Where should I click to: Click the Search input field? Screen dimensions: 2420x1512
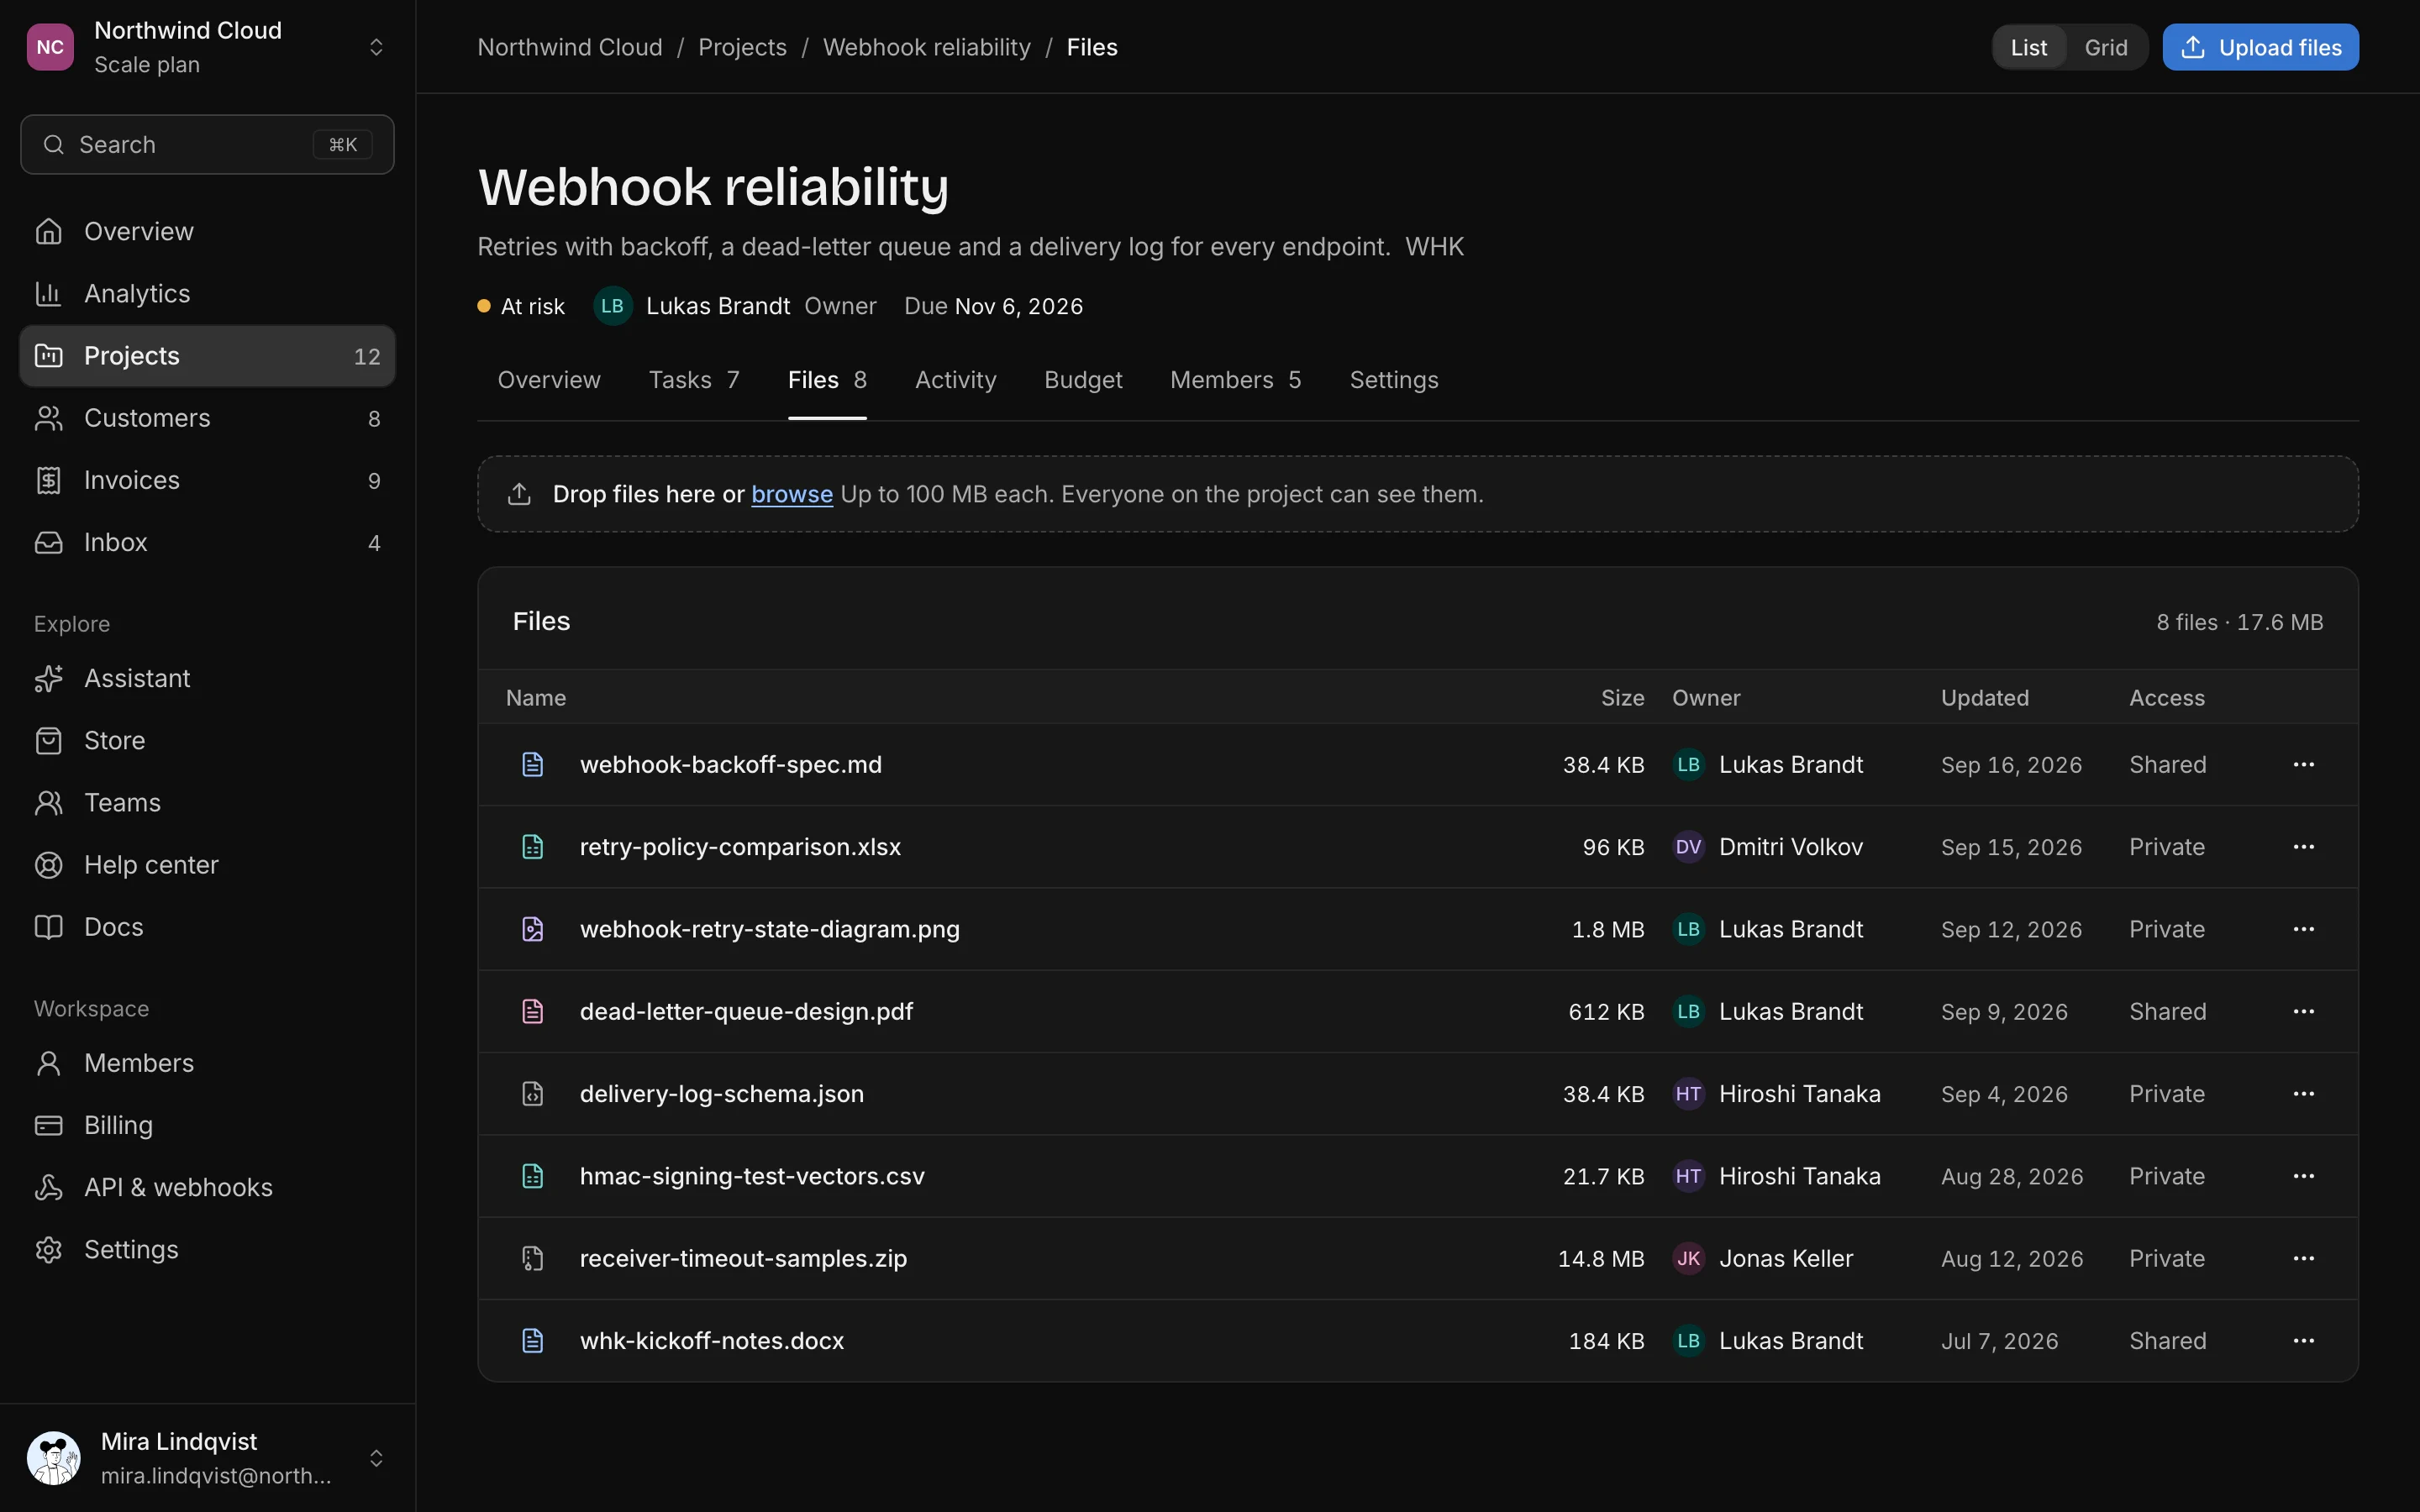point(207,144)
